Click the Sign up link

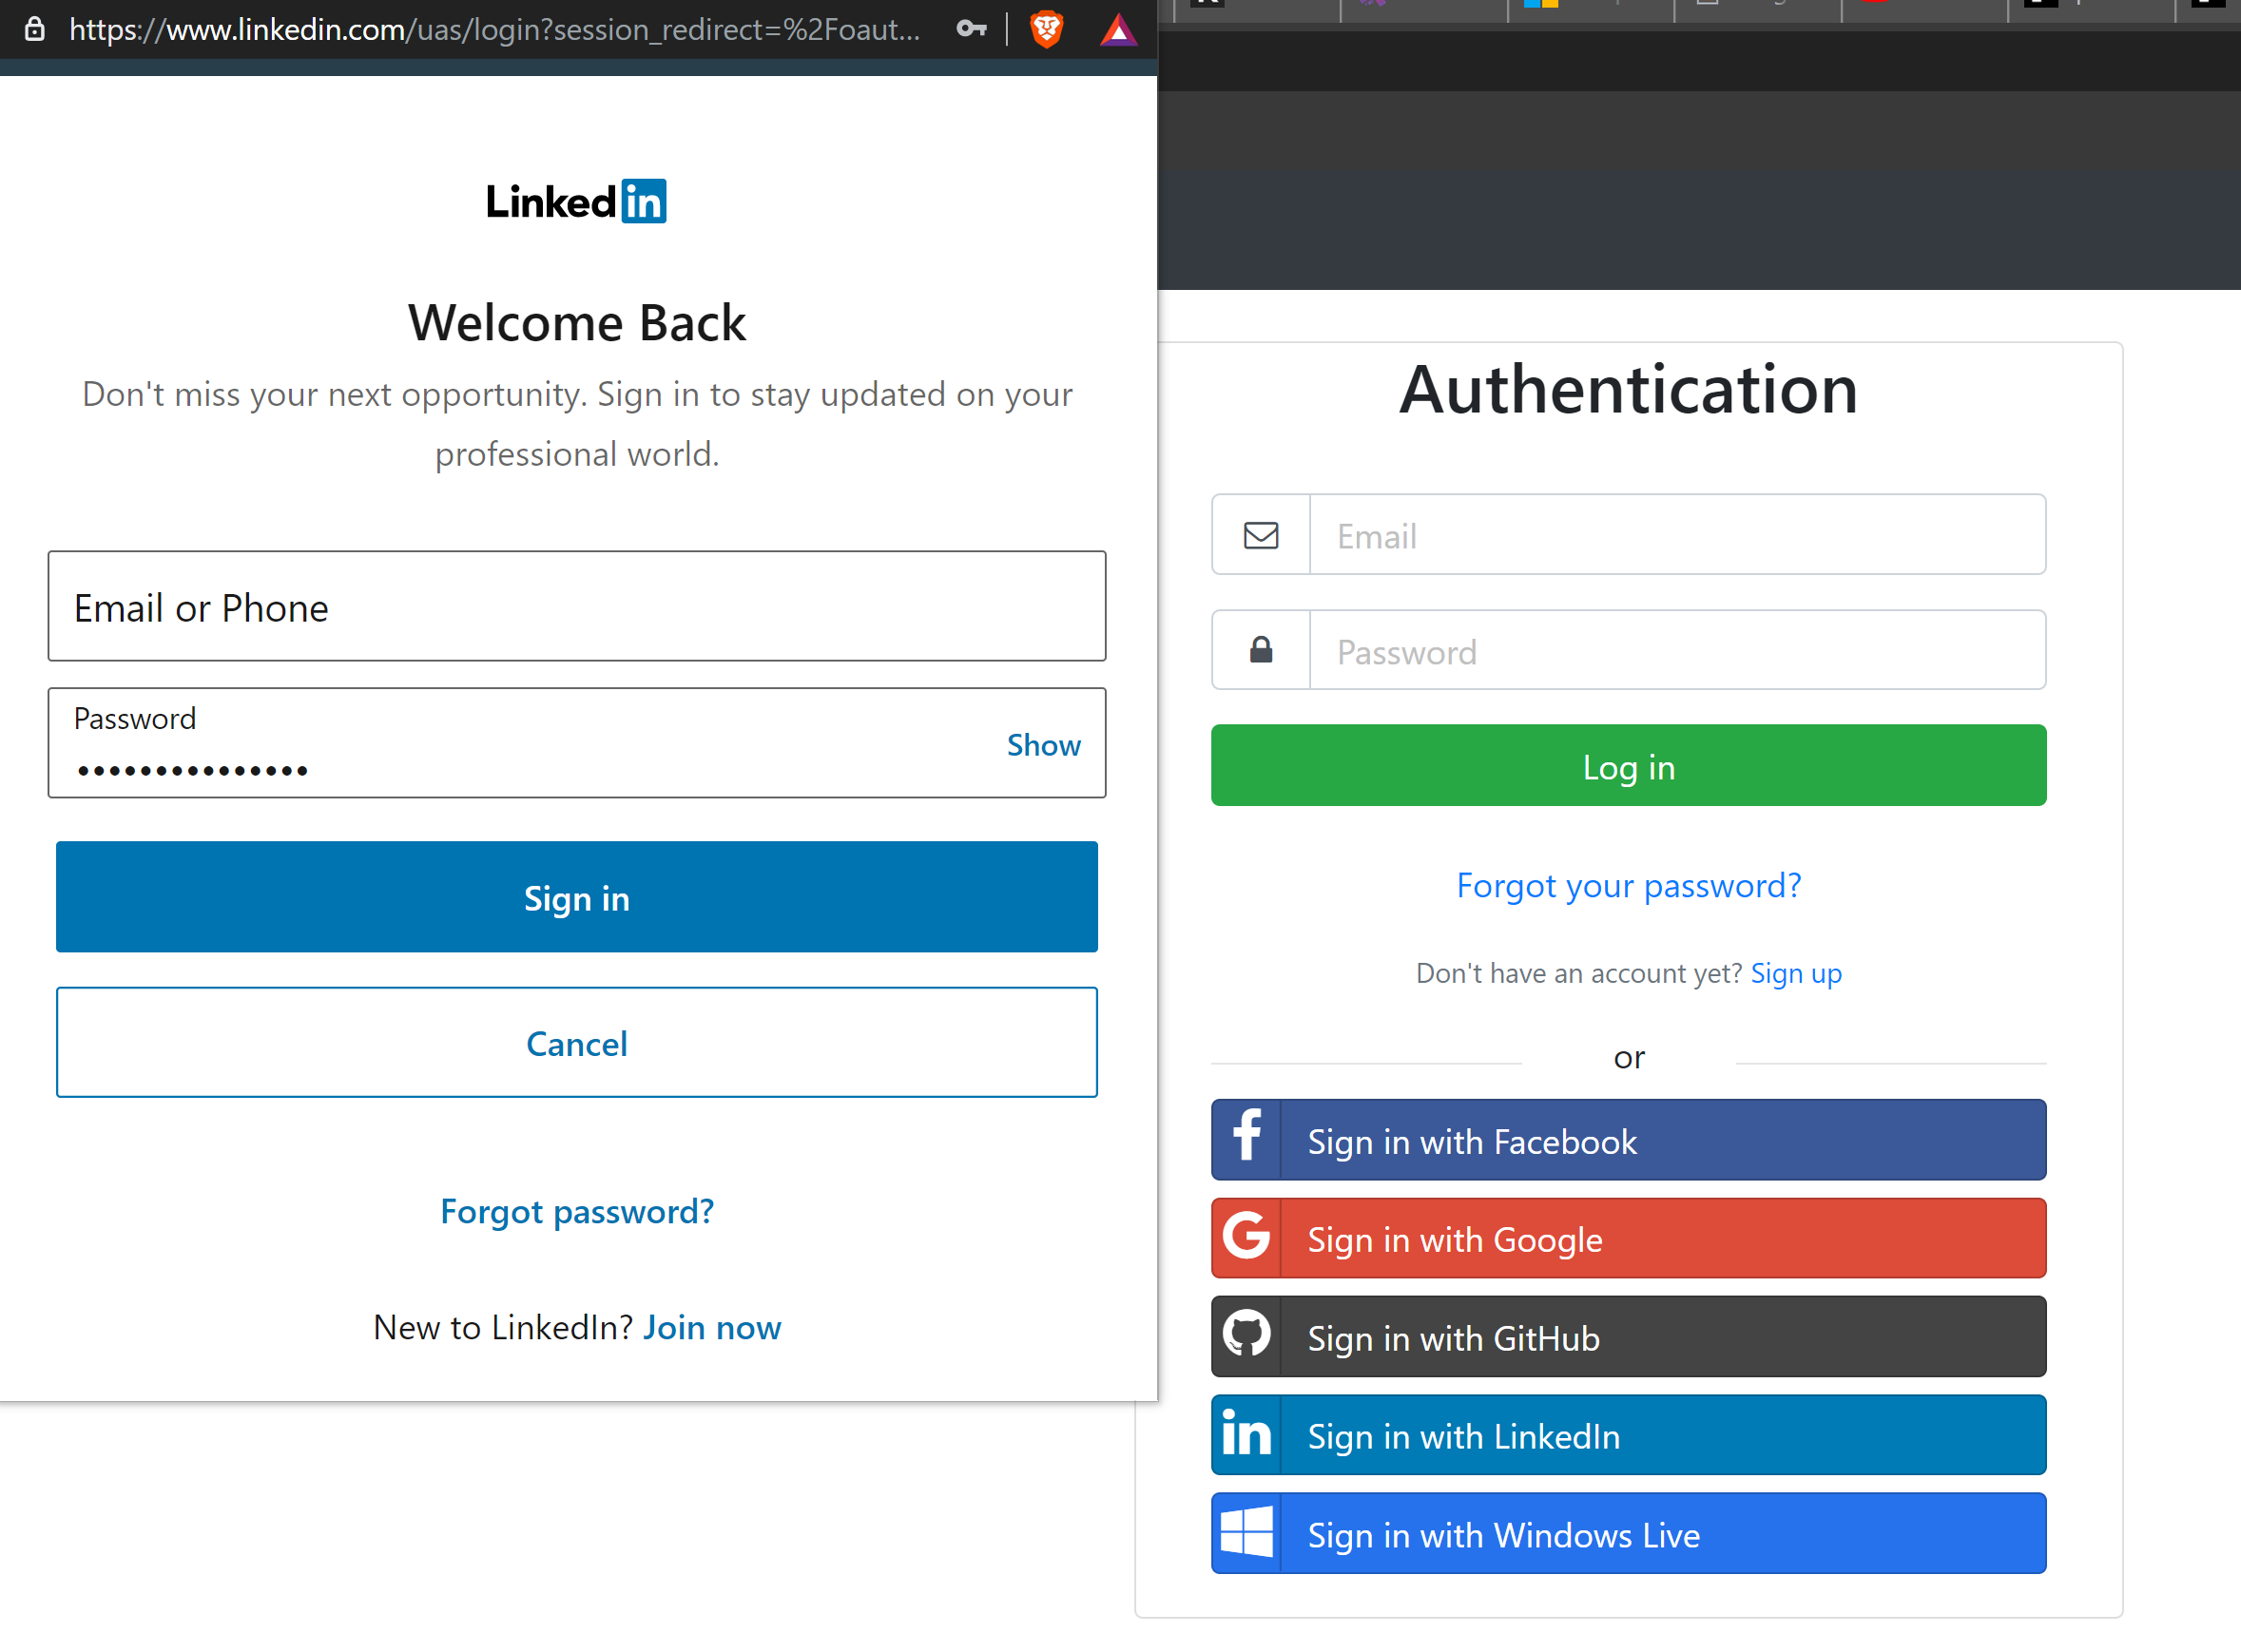tap(1795, 973)
